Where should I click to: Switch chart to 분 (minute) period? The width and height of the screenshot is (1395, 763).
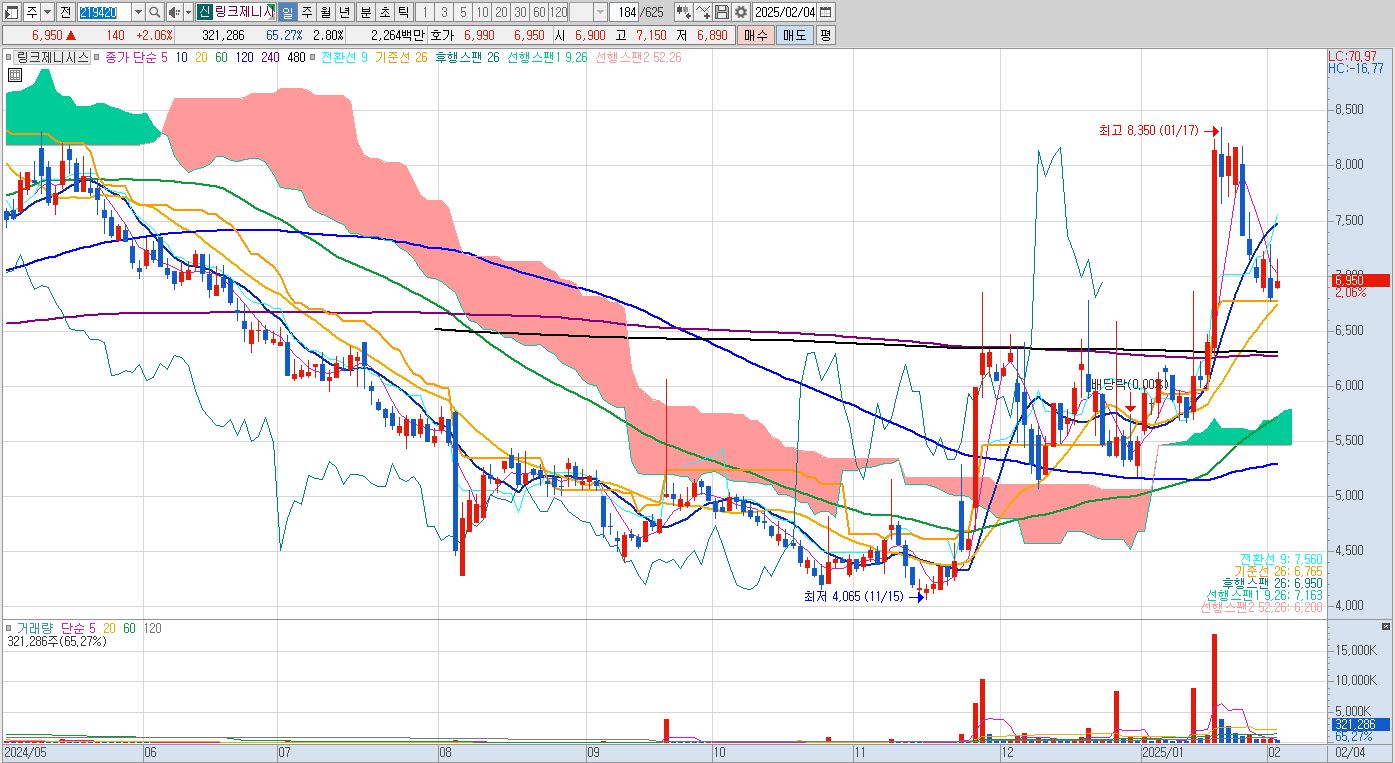(x=365, y=12)
